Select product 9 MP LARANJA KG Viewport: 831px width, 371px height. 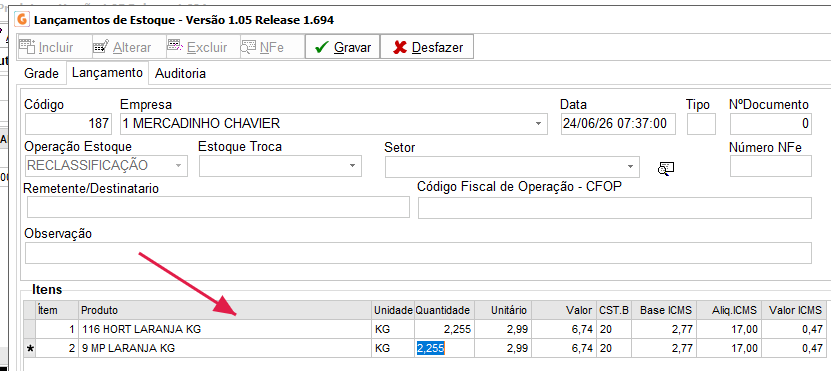tap(225, 348)
